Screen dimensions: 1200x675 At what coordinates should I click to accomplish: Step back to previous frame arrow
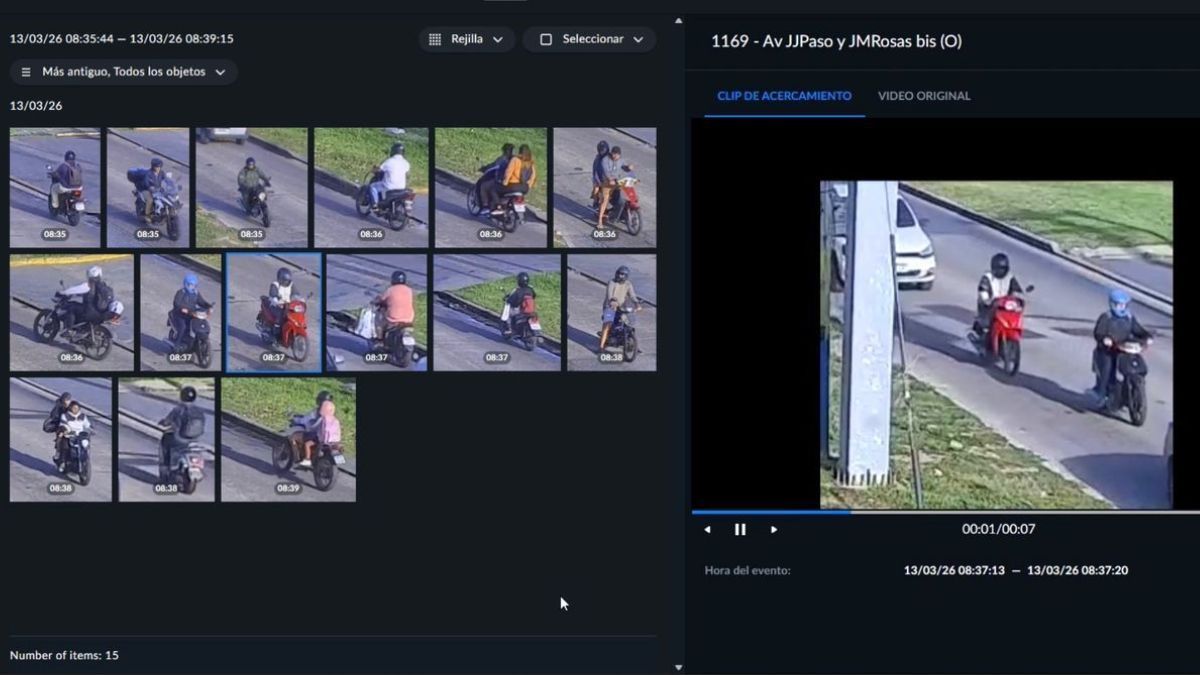pyautogui.click(x=707, y=529)
